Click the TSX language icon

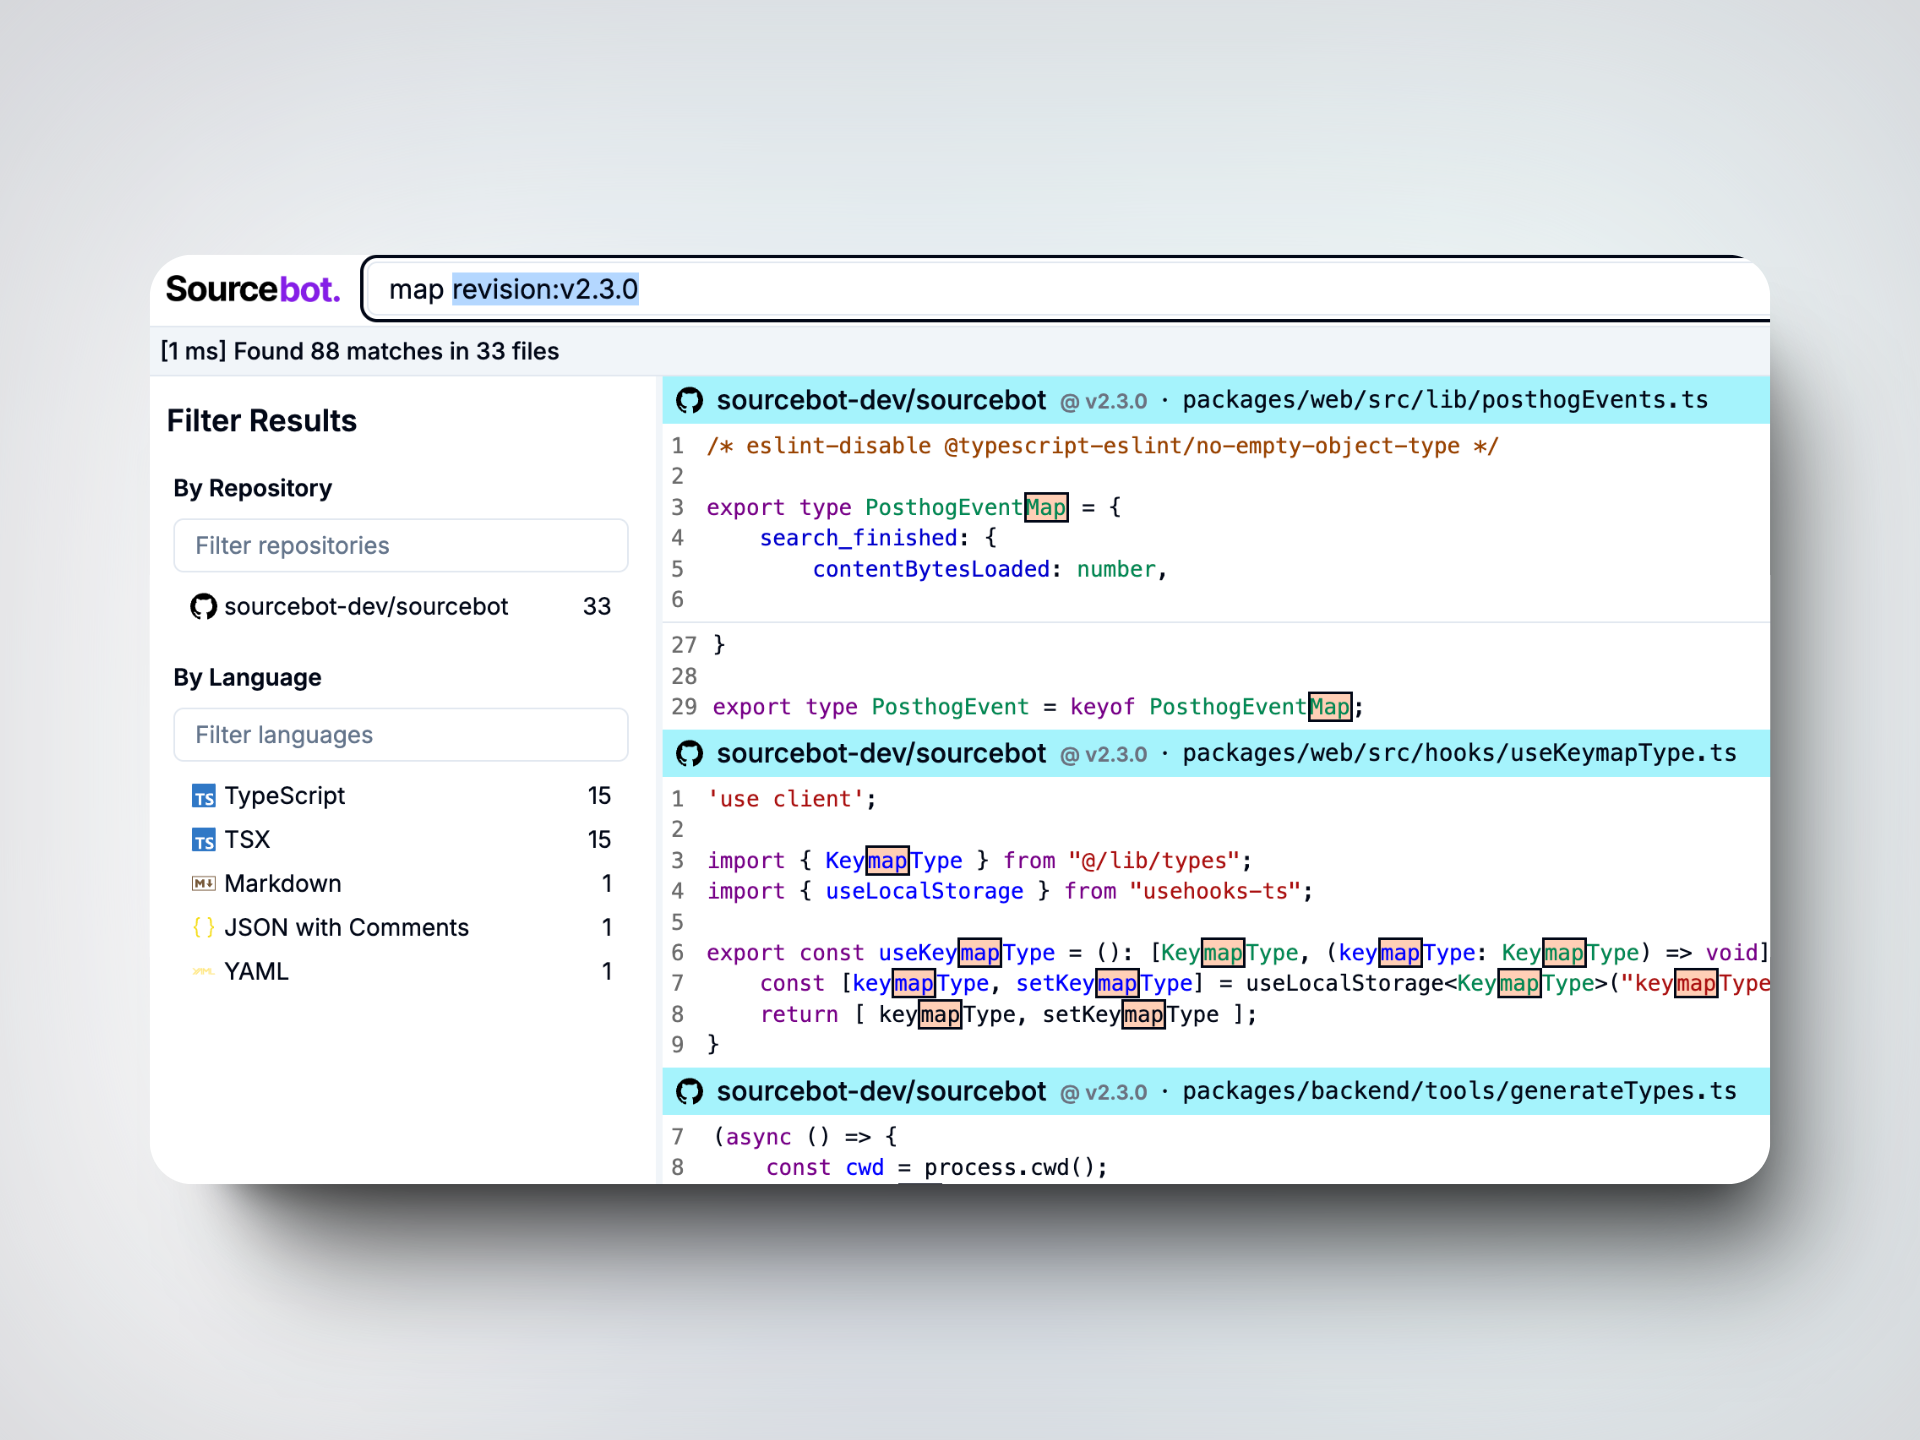click(203, 840)
